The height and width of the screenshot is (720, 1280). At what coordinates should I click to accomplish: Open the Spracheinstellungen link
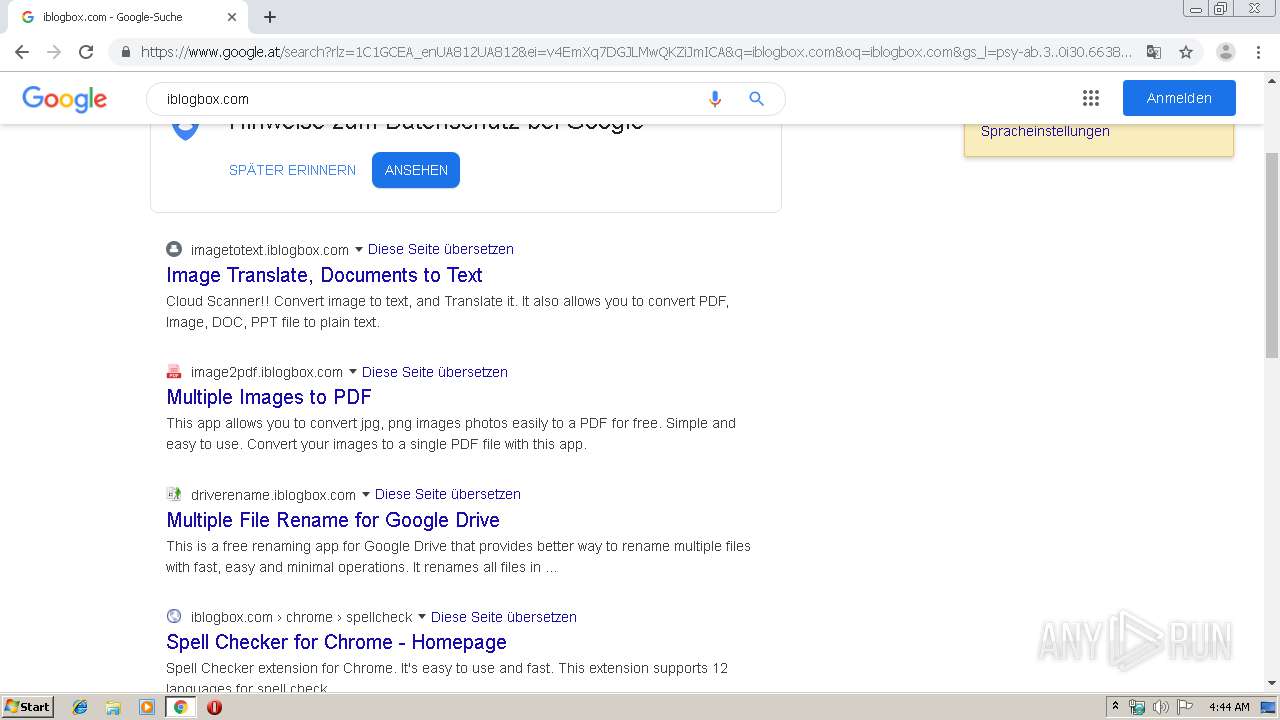[1045, 131]
